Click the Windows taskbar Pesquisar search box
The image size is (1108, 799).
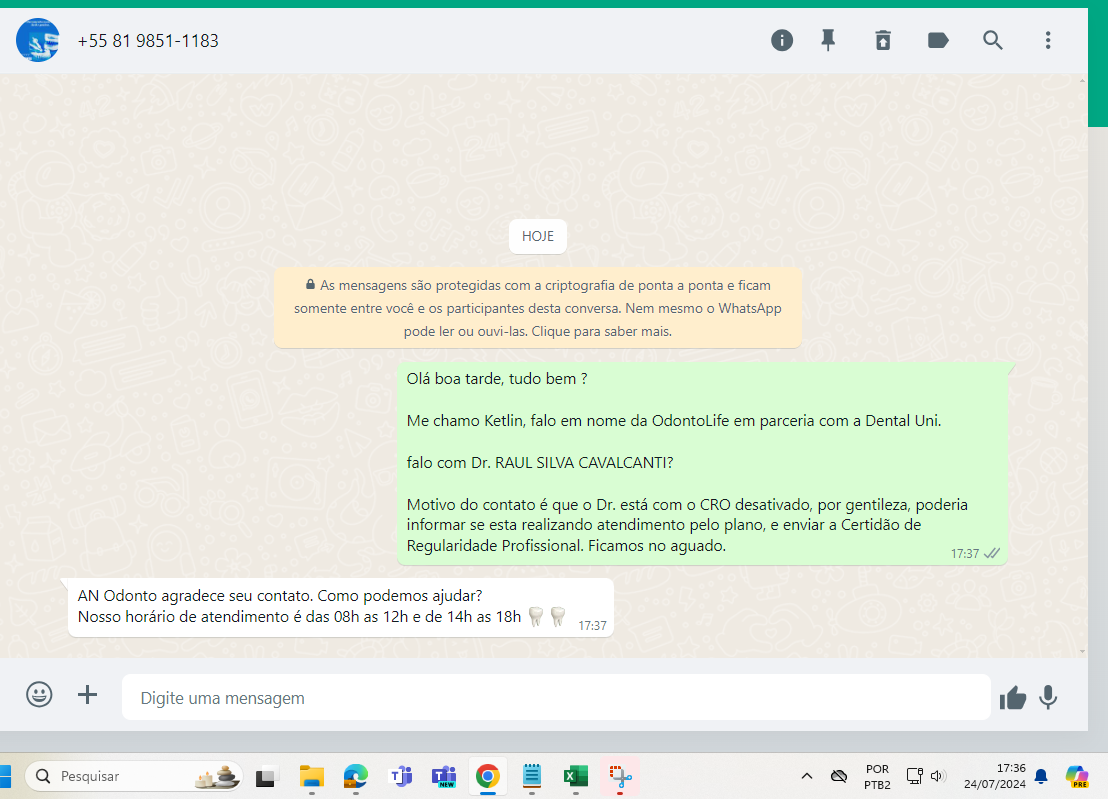click(x=134, y=776)
